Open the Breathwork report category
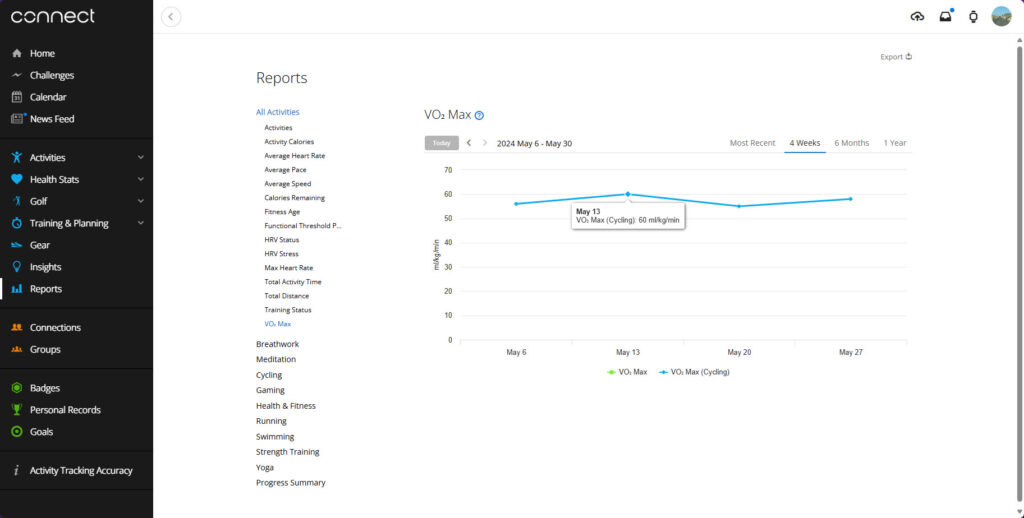 pos(278,344)
